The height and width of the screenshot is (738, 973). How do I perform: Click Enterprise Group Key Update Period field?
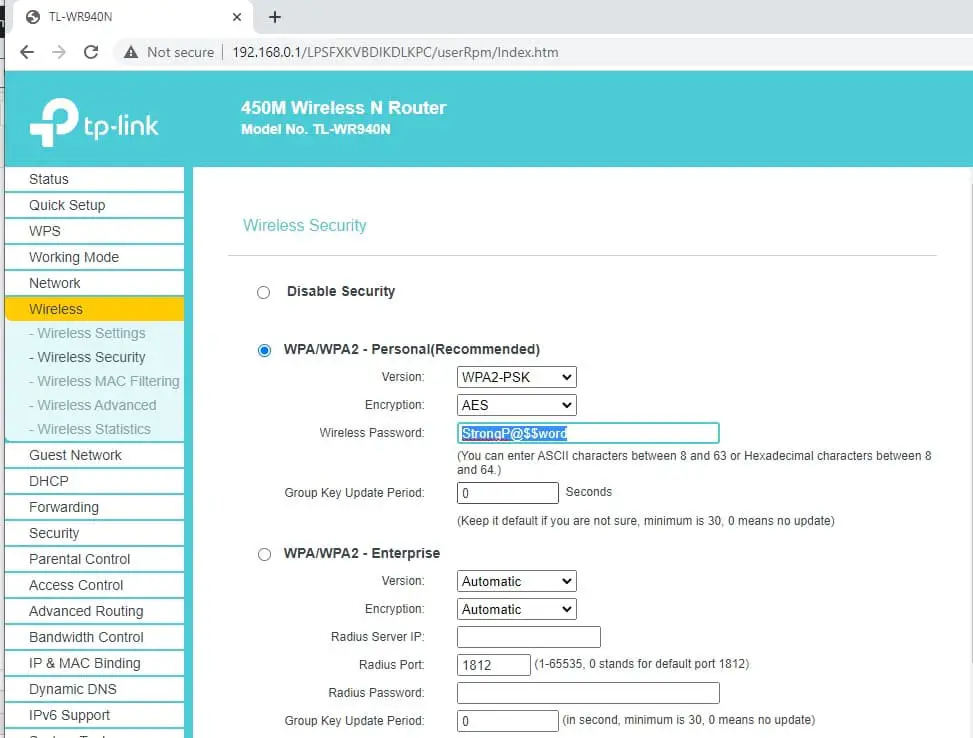508,721
